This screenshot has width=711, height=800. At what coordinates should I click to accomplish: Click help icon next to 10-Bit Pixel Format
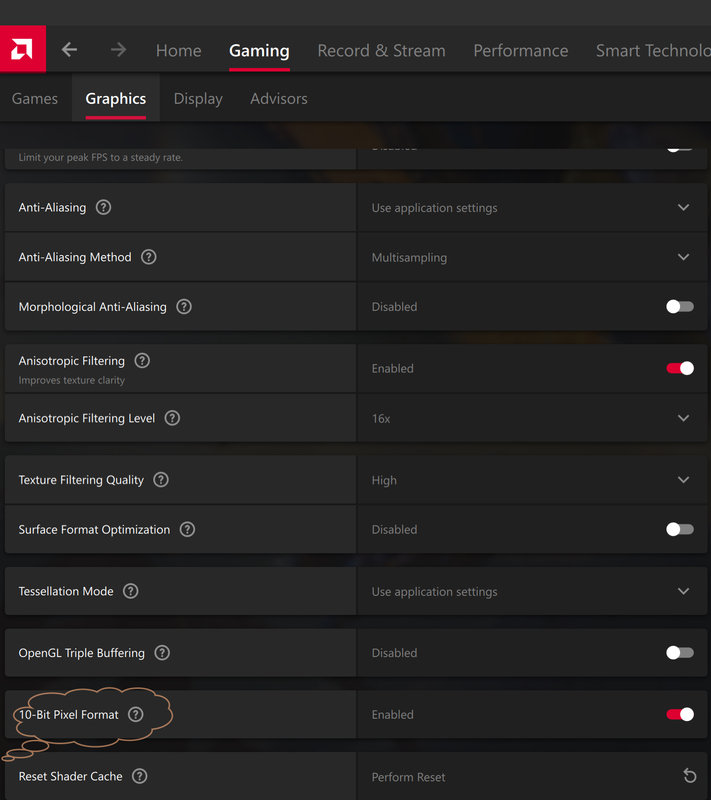135,714
